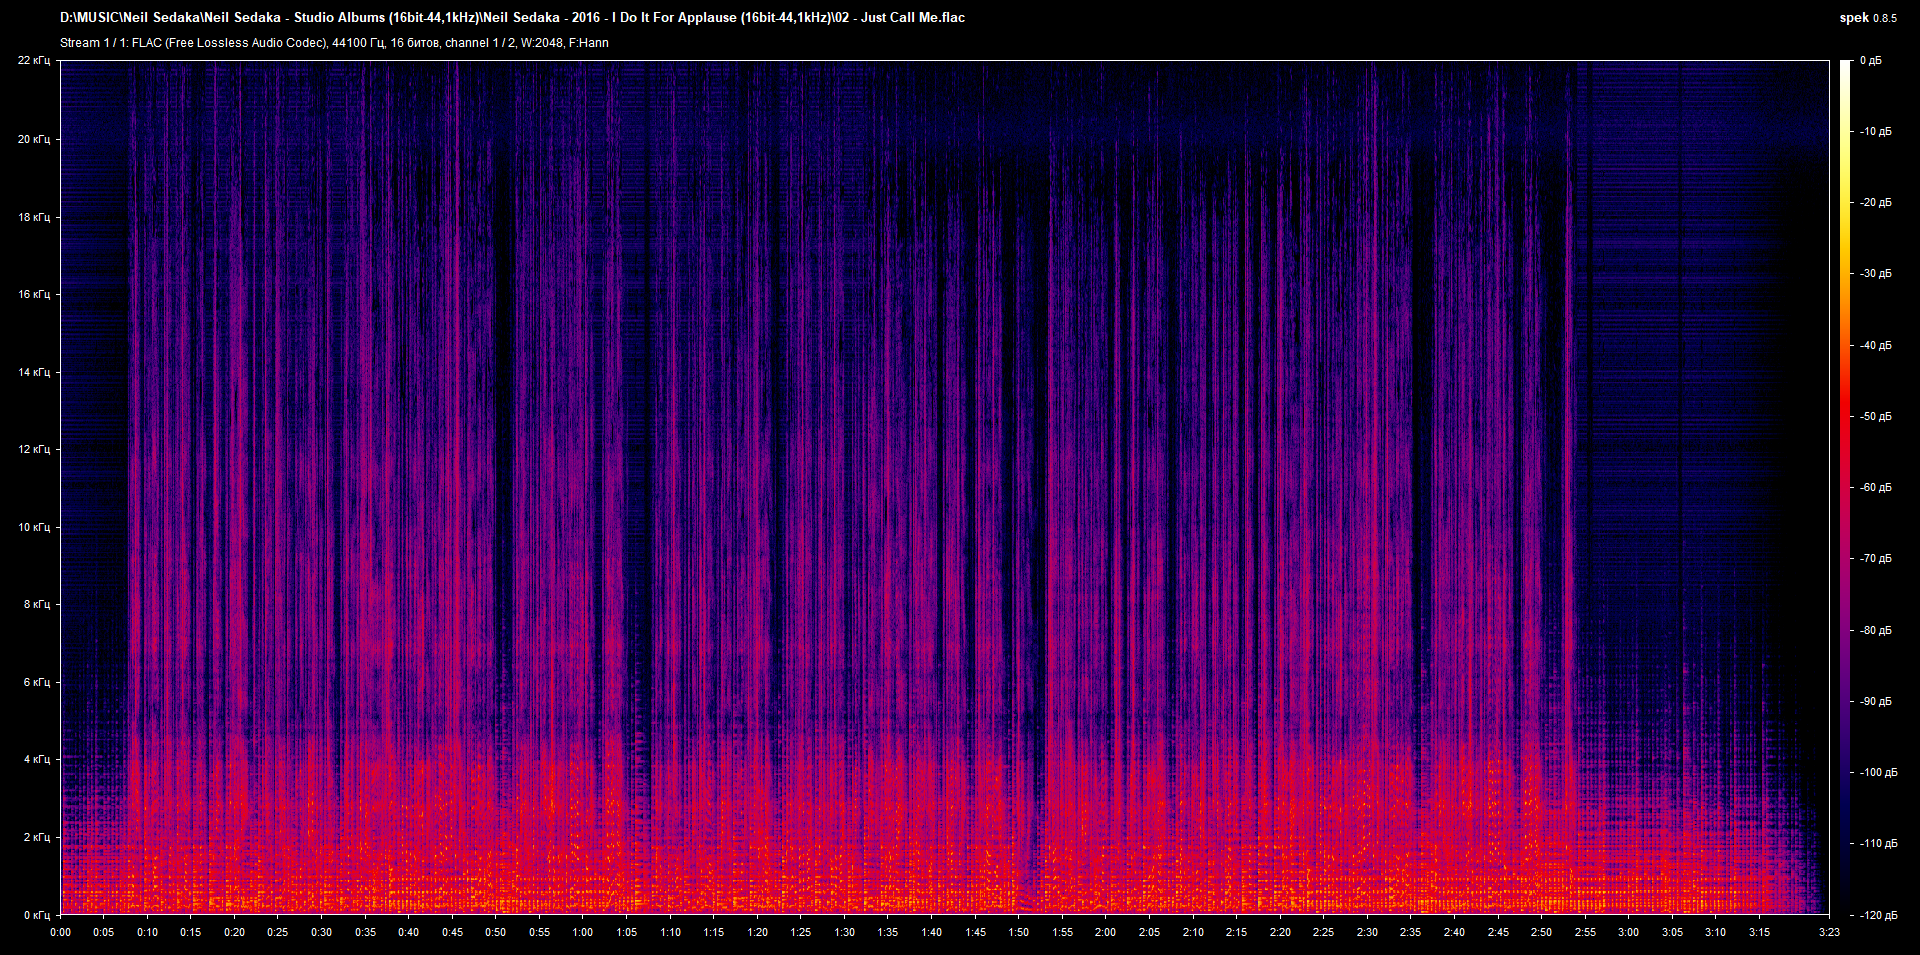Click the -40 дБ level scale label
The width and height of the screenshot is (1920, 955).
1875,345
